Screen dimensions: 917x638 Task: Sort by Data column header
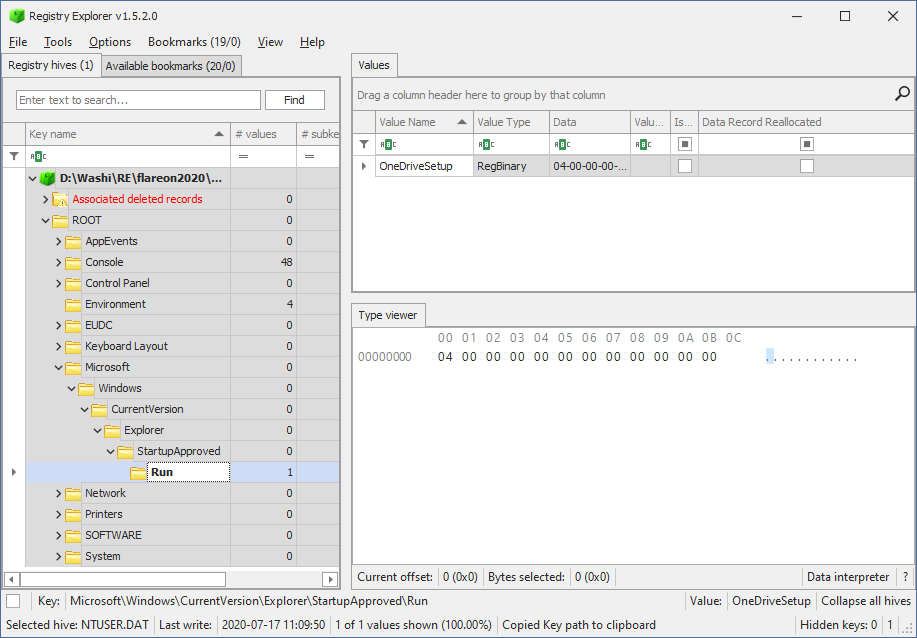(590, 122)
